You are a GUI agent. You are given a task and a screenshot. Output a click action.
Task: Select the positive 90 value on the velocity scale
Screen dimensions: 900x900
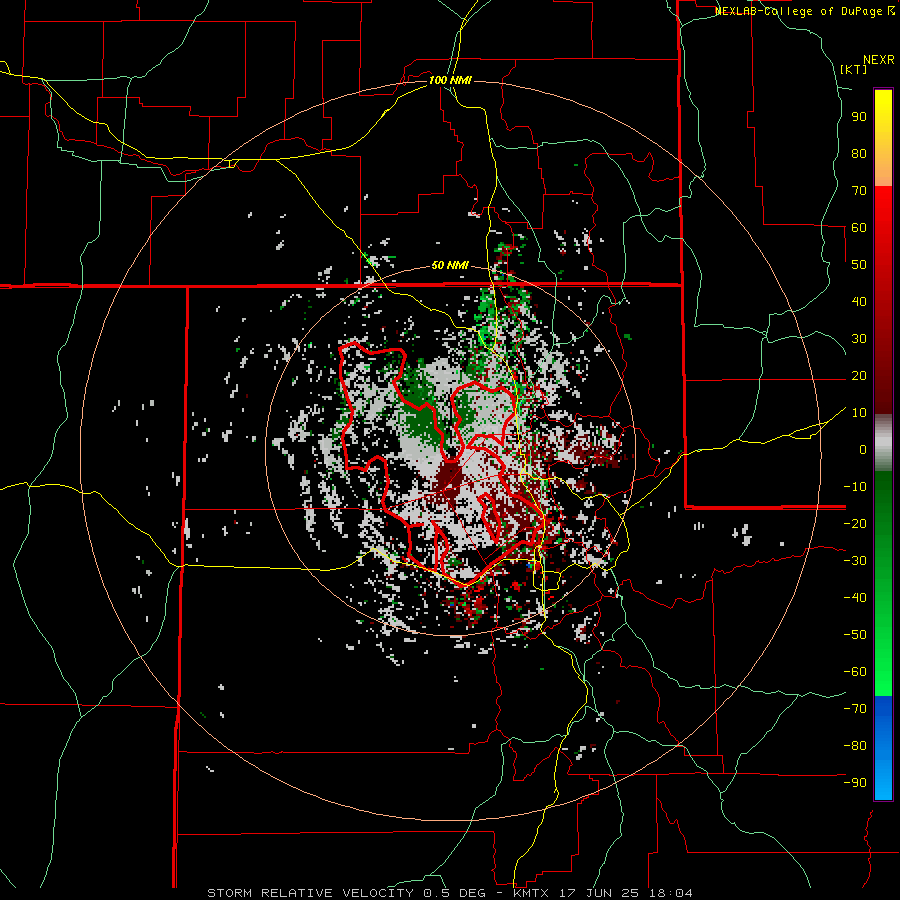coord(859,117)
